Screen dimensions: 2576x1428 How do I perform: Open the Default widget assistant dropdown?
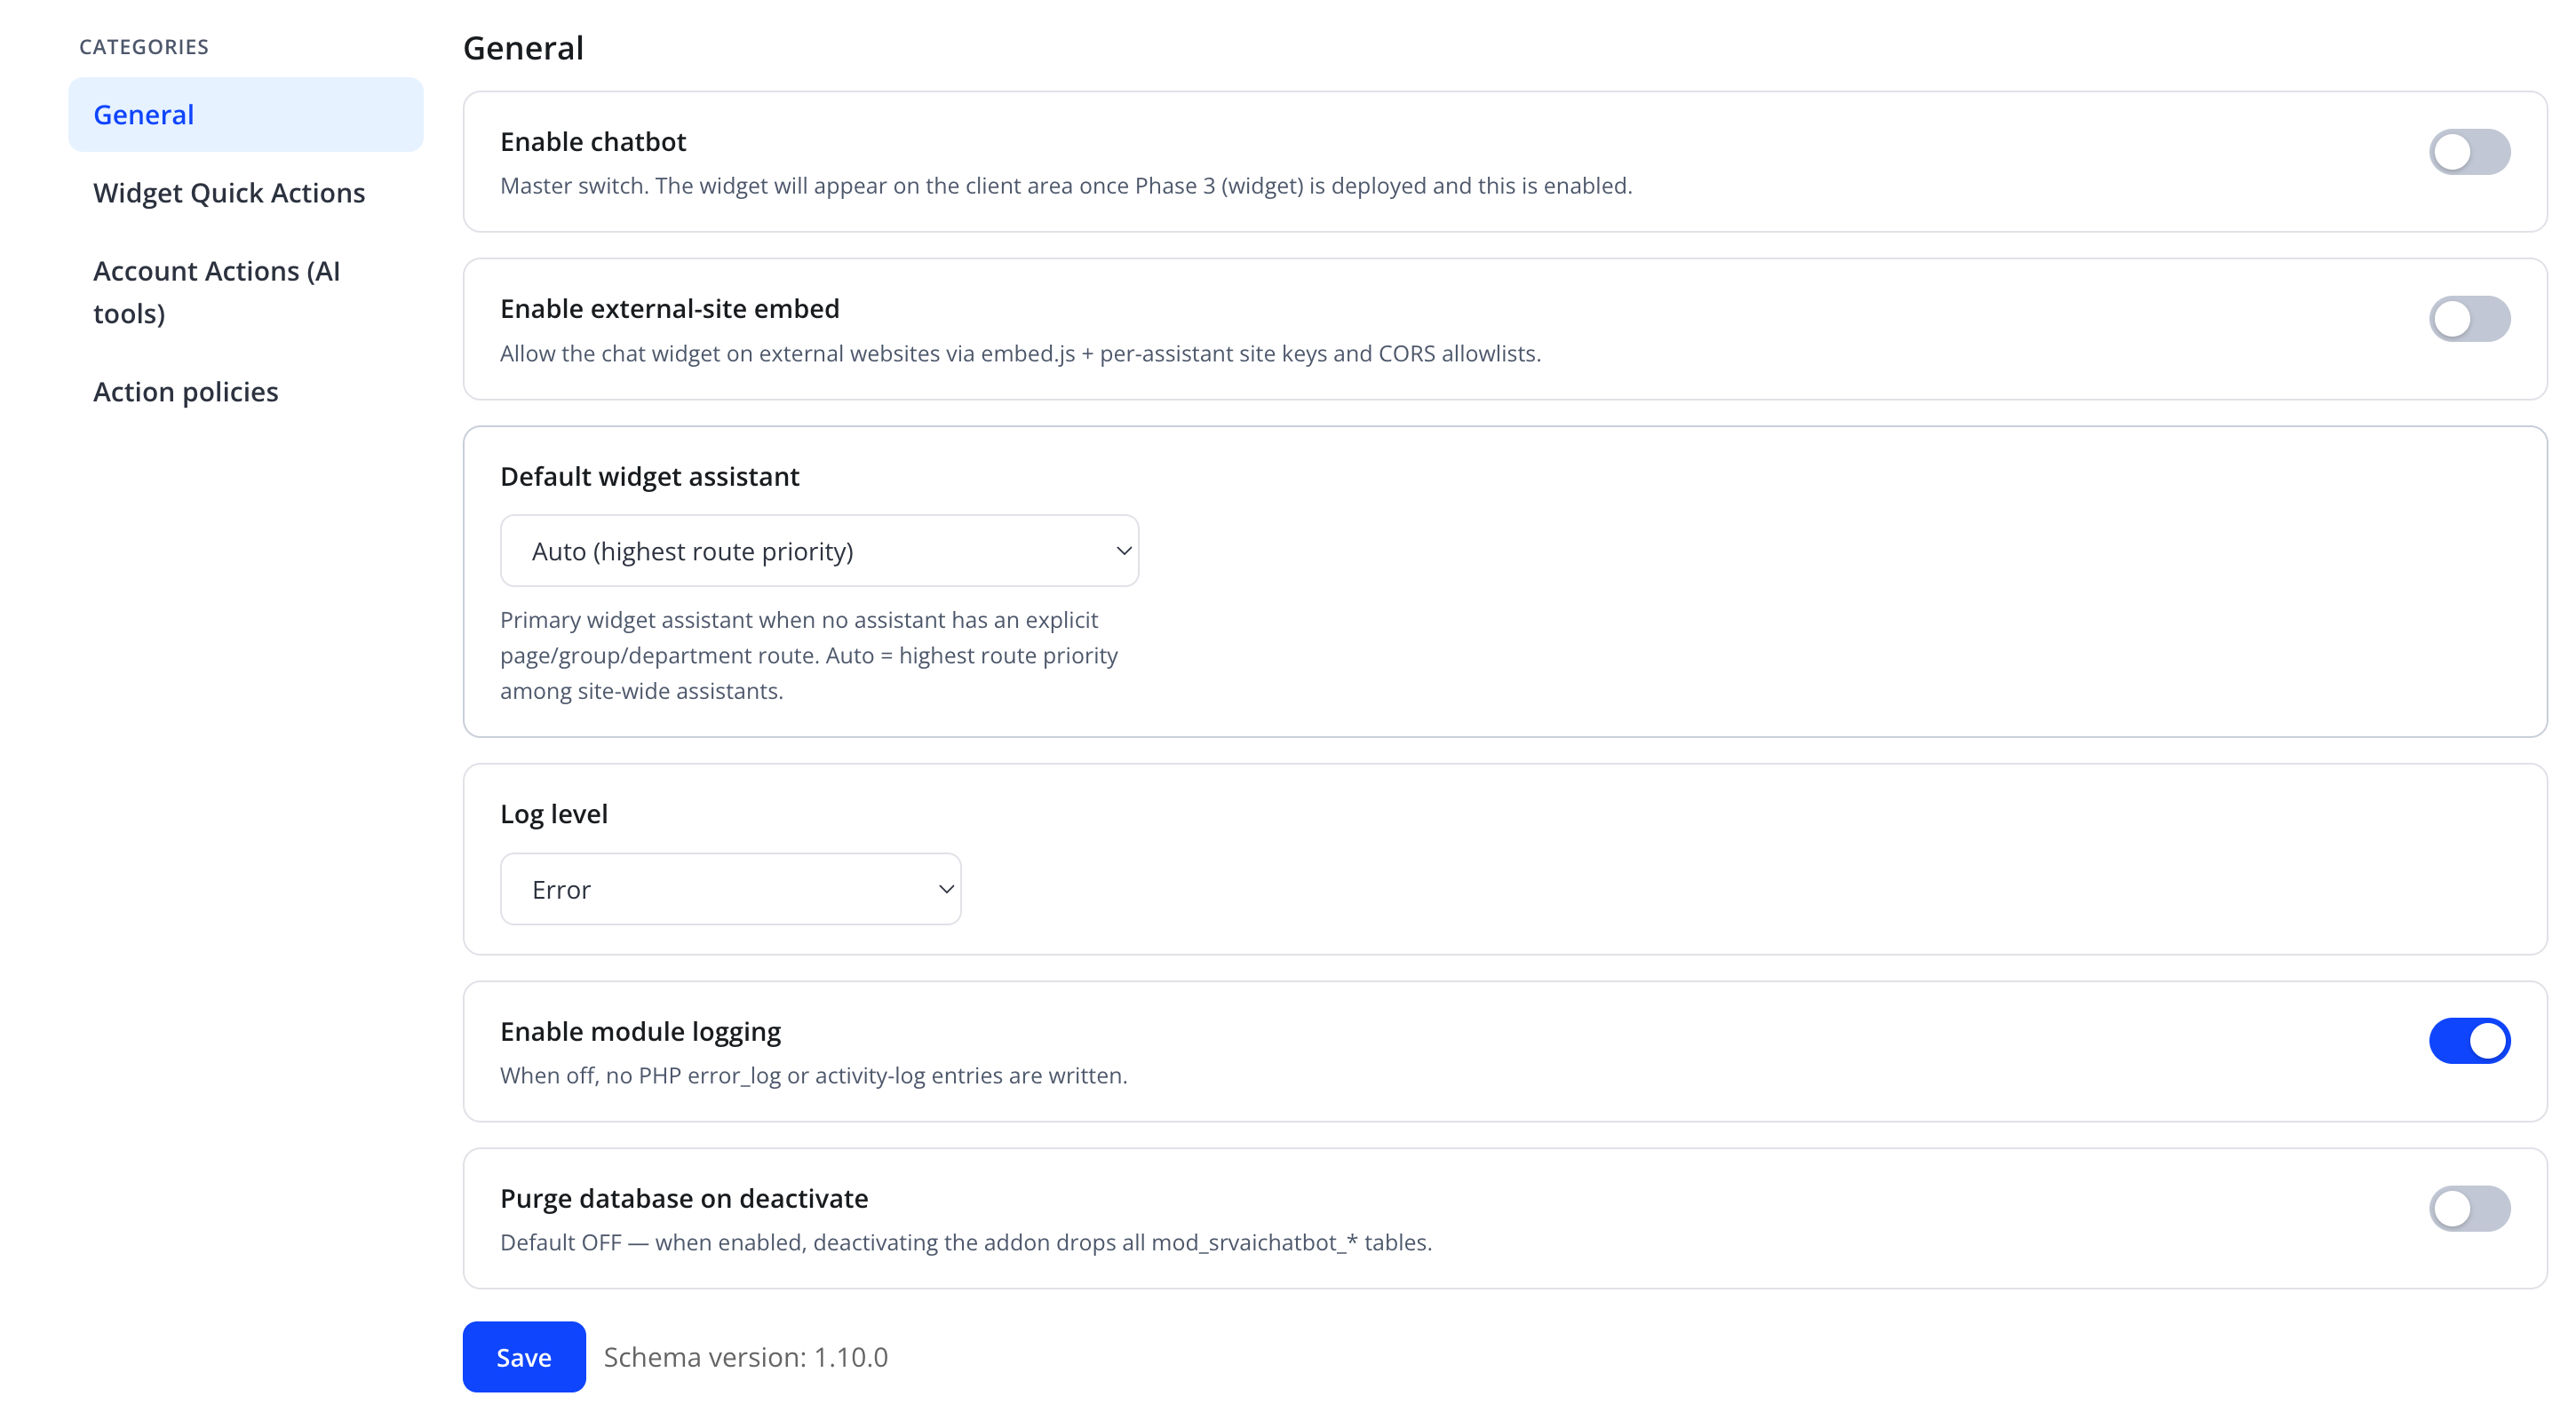819,551
